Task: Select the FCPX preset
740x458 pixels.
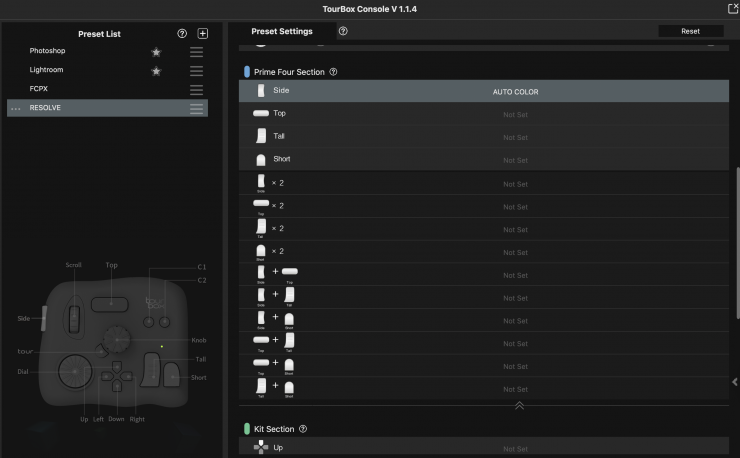Action: point(40,89)
